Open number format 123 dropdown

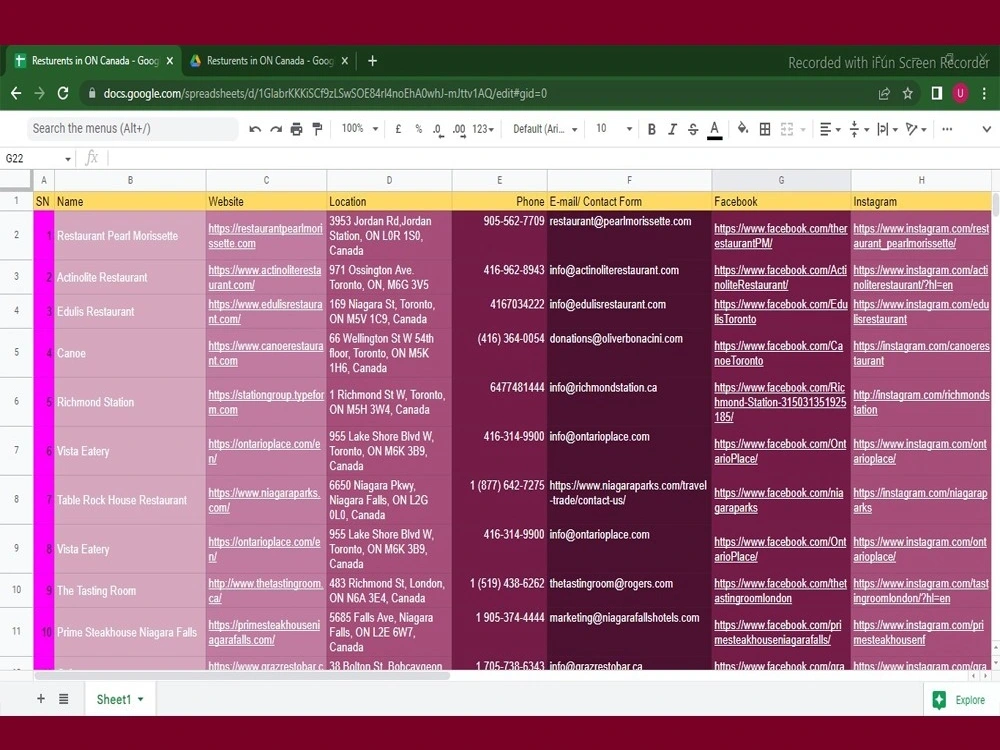pyautogui.click(x=483, y=129)
